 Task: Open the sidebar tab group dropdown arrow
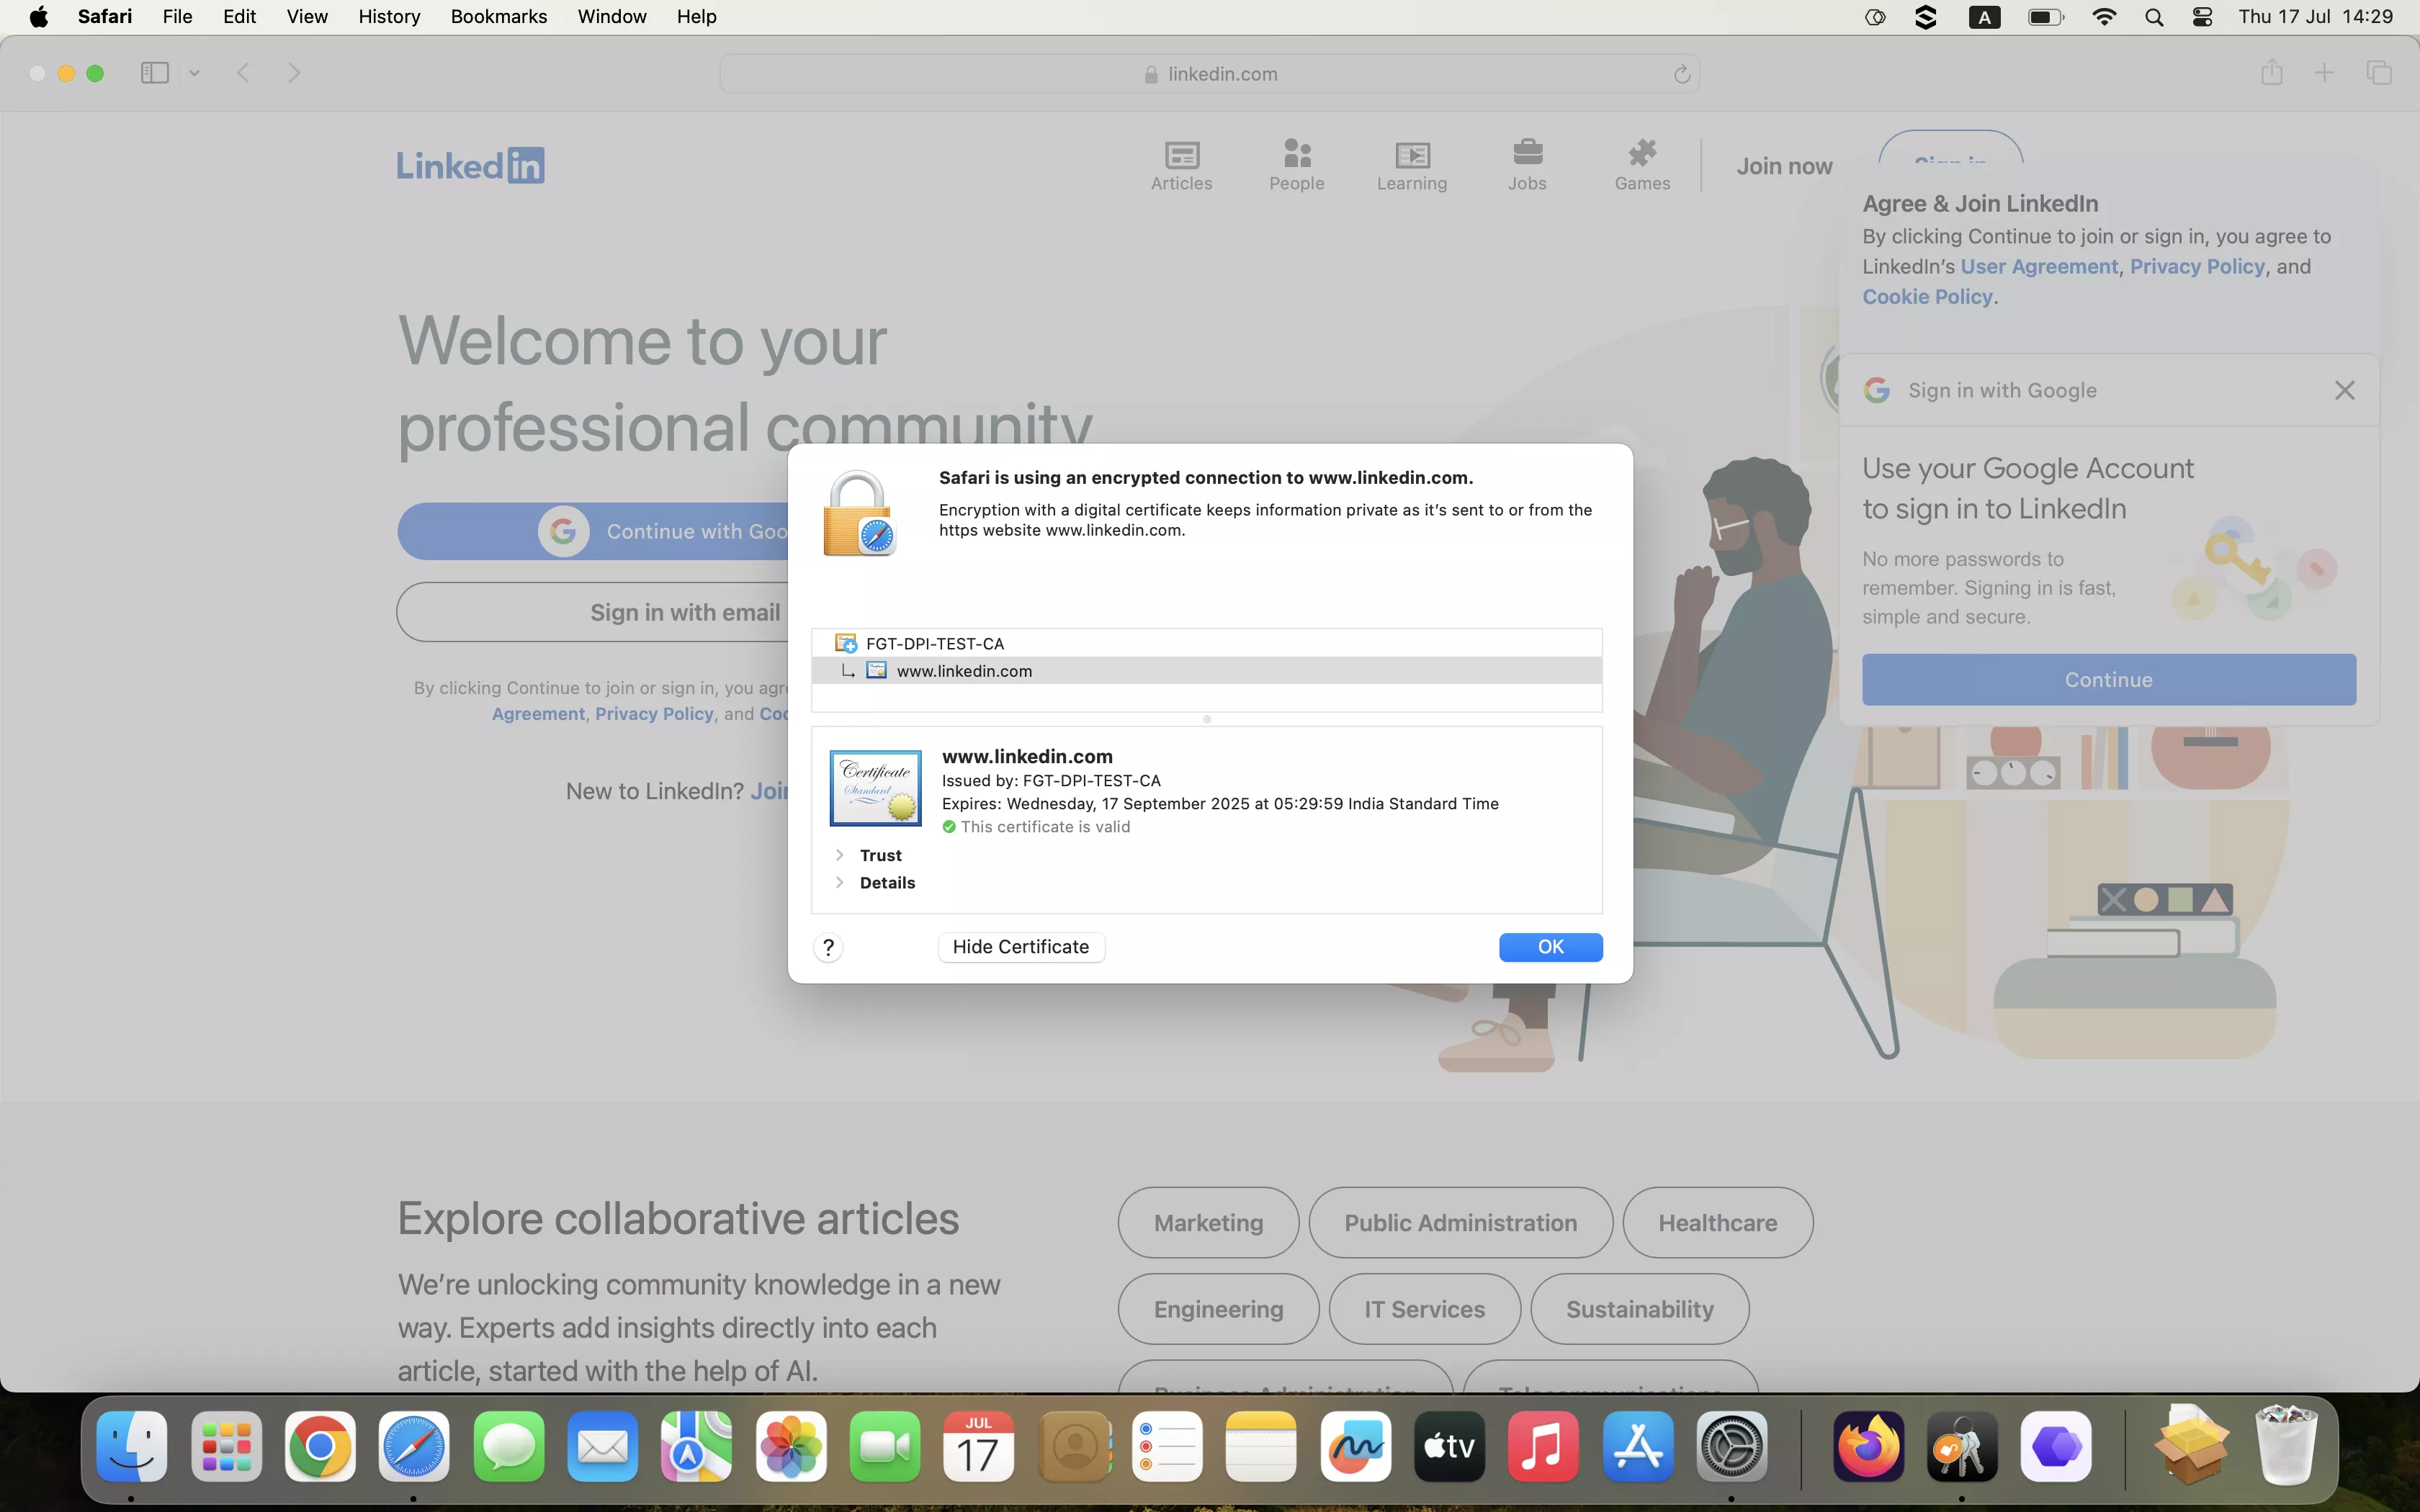[x=195, y=73]
